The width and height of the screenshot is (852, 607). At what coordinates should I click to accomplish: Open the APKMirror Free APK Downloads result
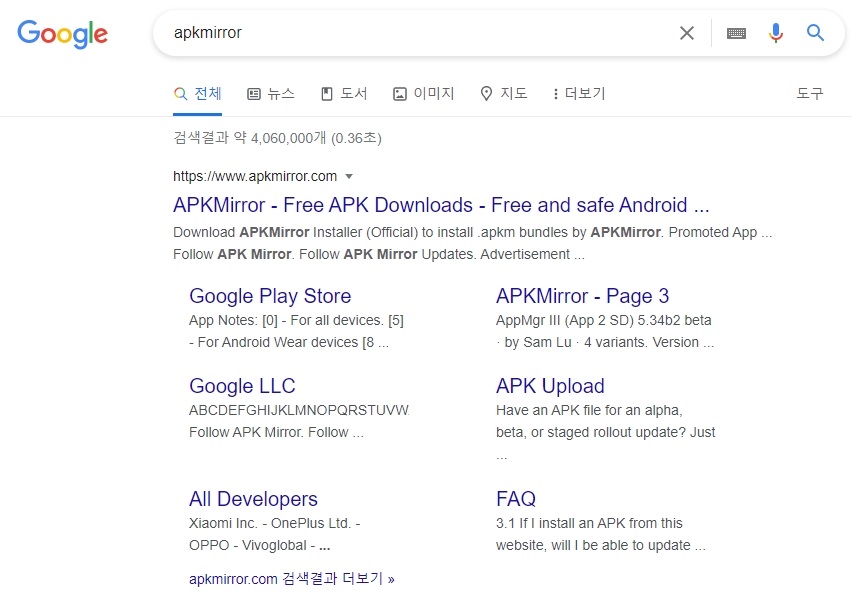pyautogui.click(x=441, y=205)
